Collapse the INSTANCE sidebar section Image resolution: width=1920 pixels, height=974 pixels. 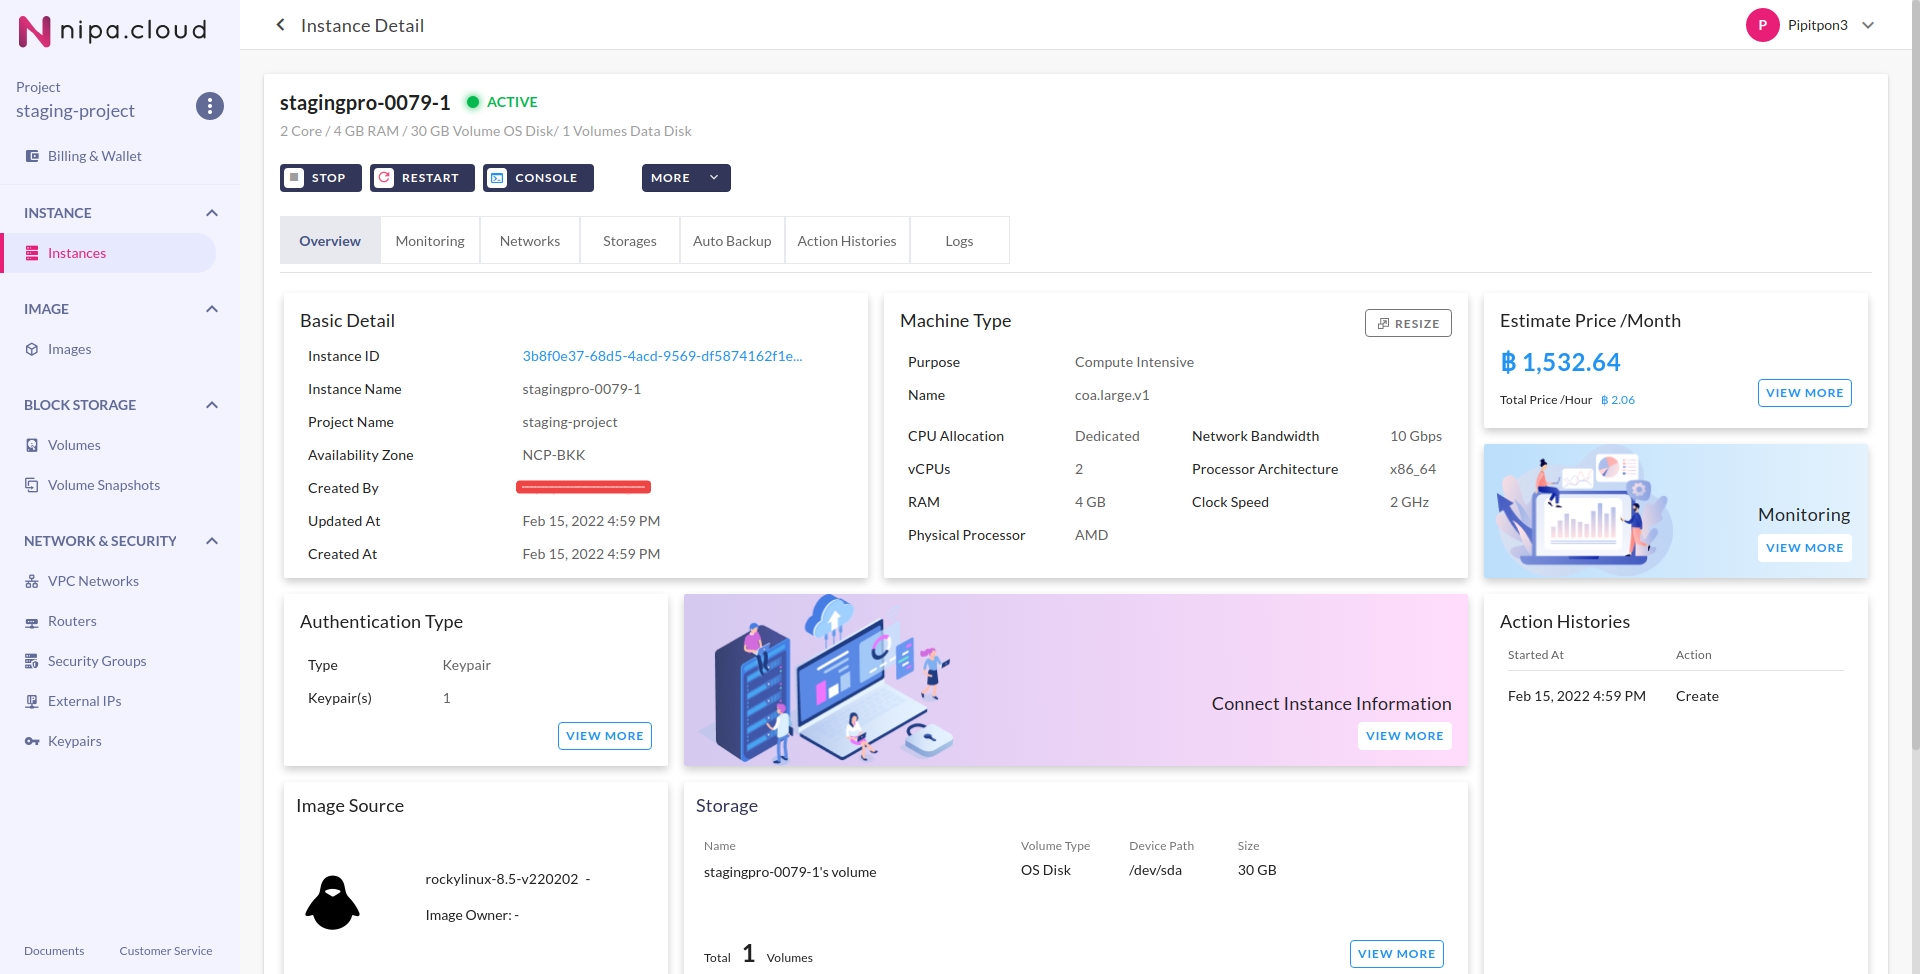[211, 213]
